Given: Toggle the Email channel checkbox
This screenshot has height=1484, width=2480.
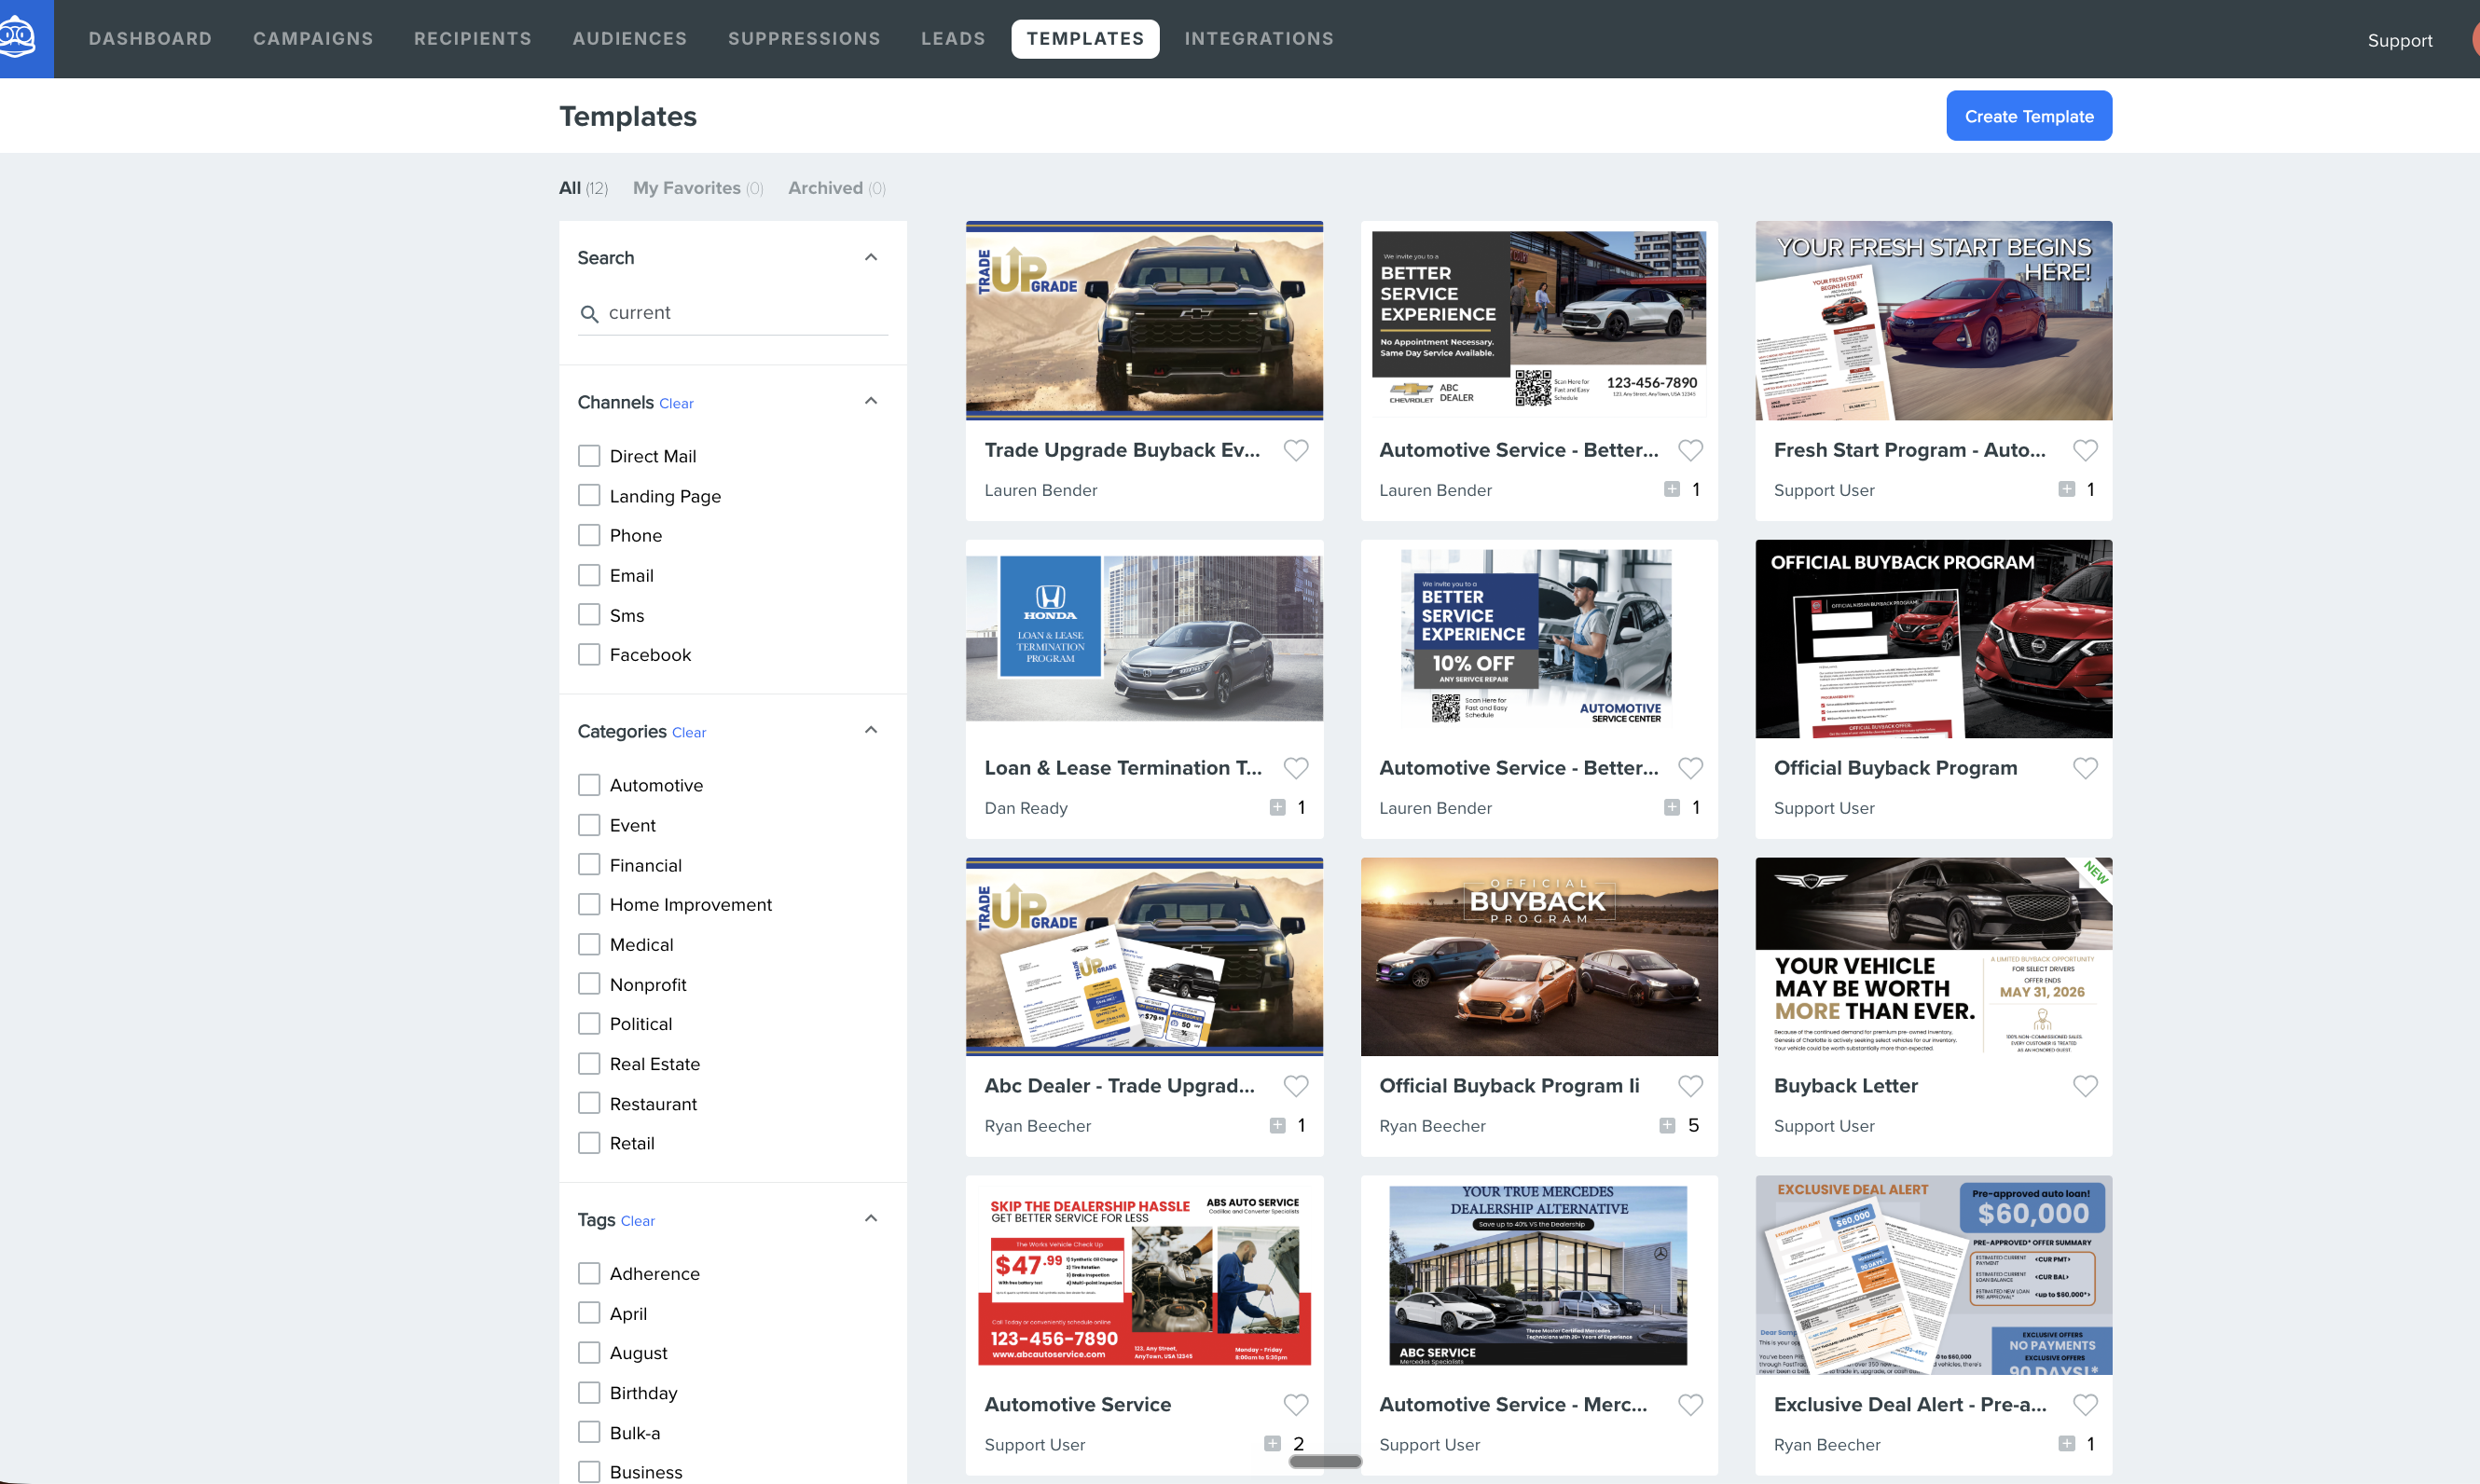Looking at the screenshot, I should click(589, 575).
